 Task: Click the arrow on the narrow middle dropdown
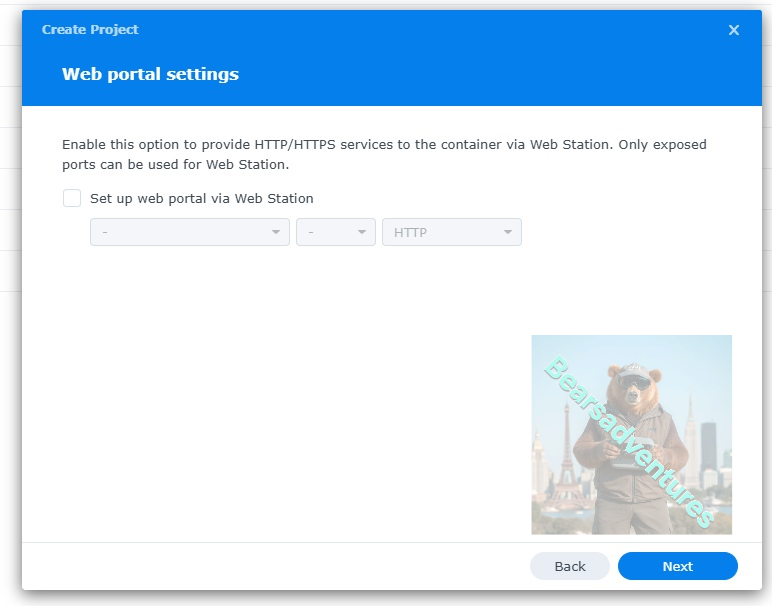click(x=362, y=232)
